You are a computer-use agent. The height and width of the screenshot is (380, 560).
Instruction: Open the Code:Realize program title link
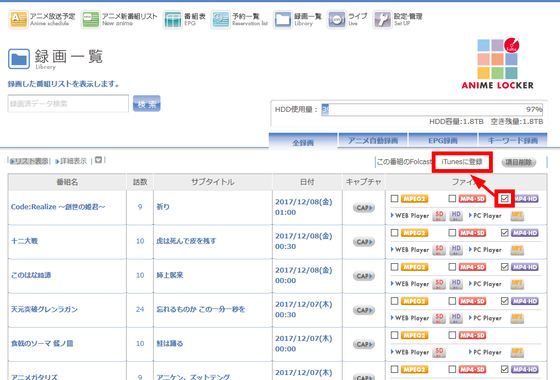pyautogui.click(x=58, y=207)
